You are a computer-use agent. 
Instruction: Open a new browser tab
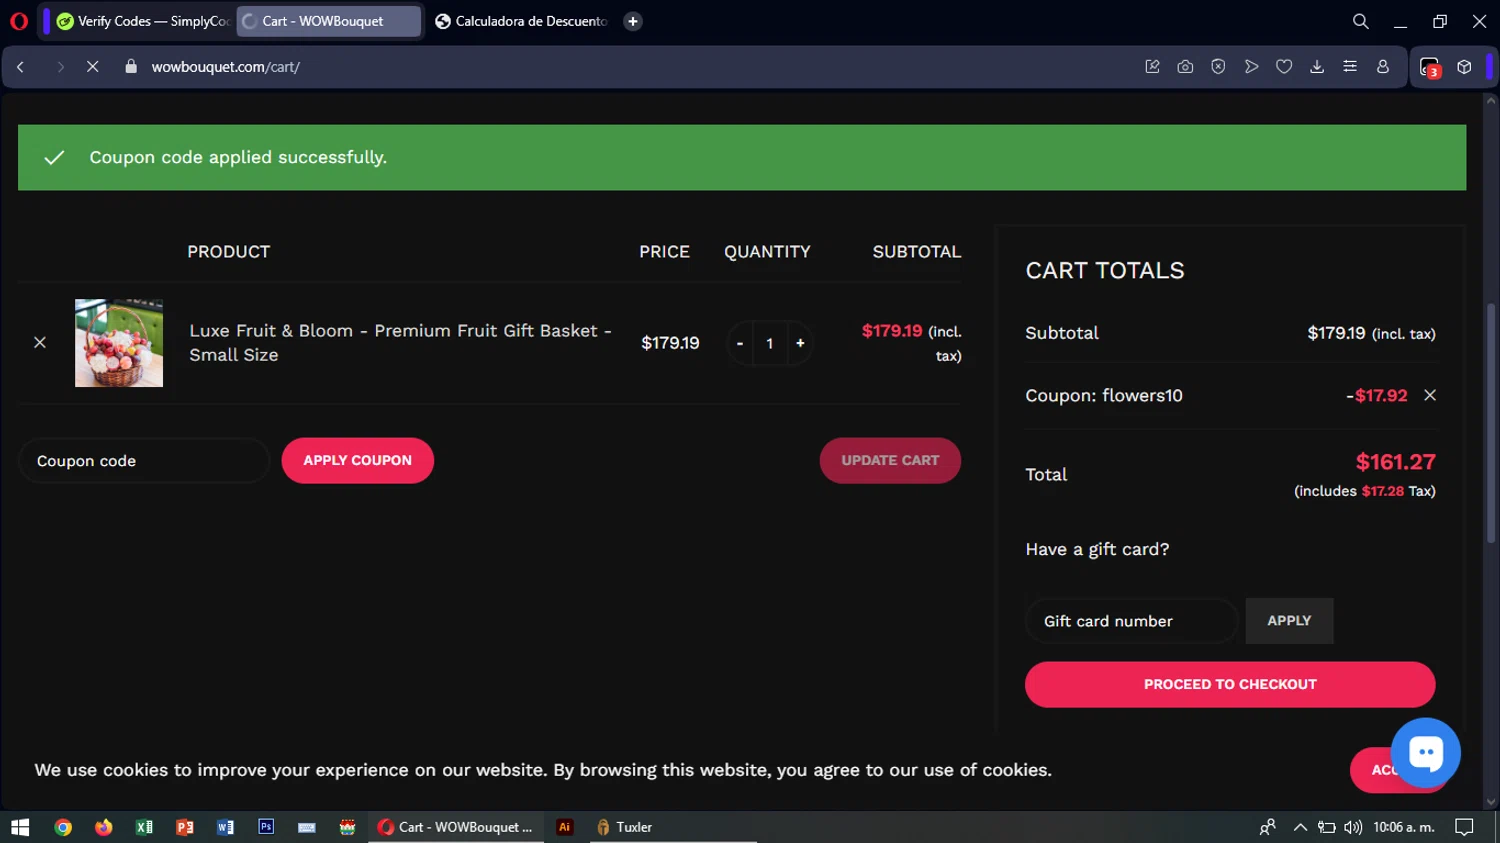(633, 21)
